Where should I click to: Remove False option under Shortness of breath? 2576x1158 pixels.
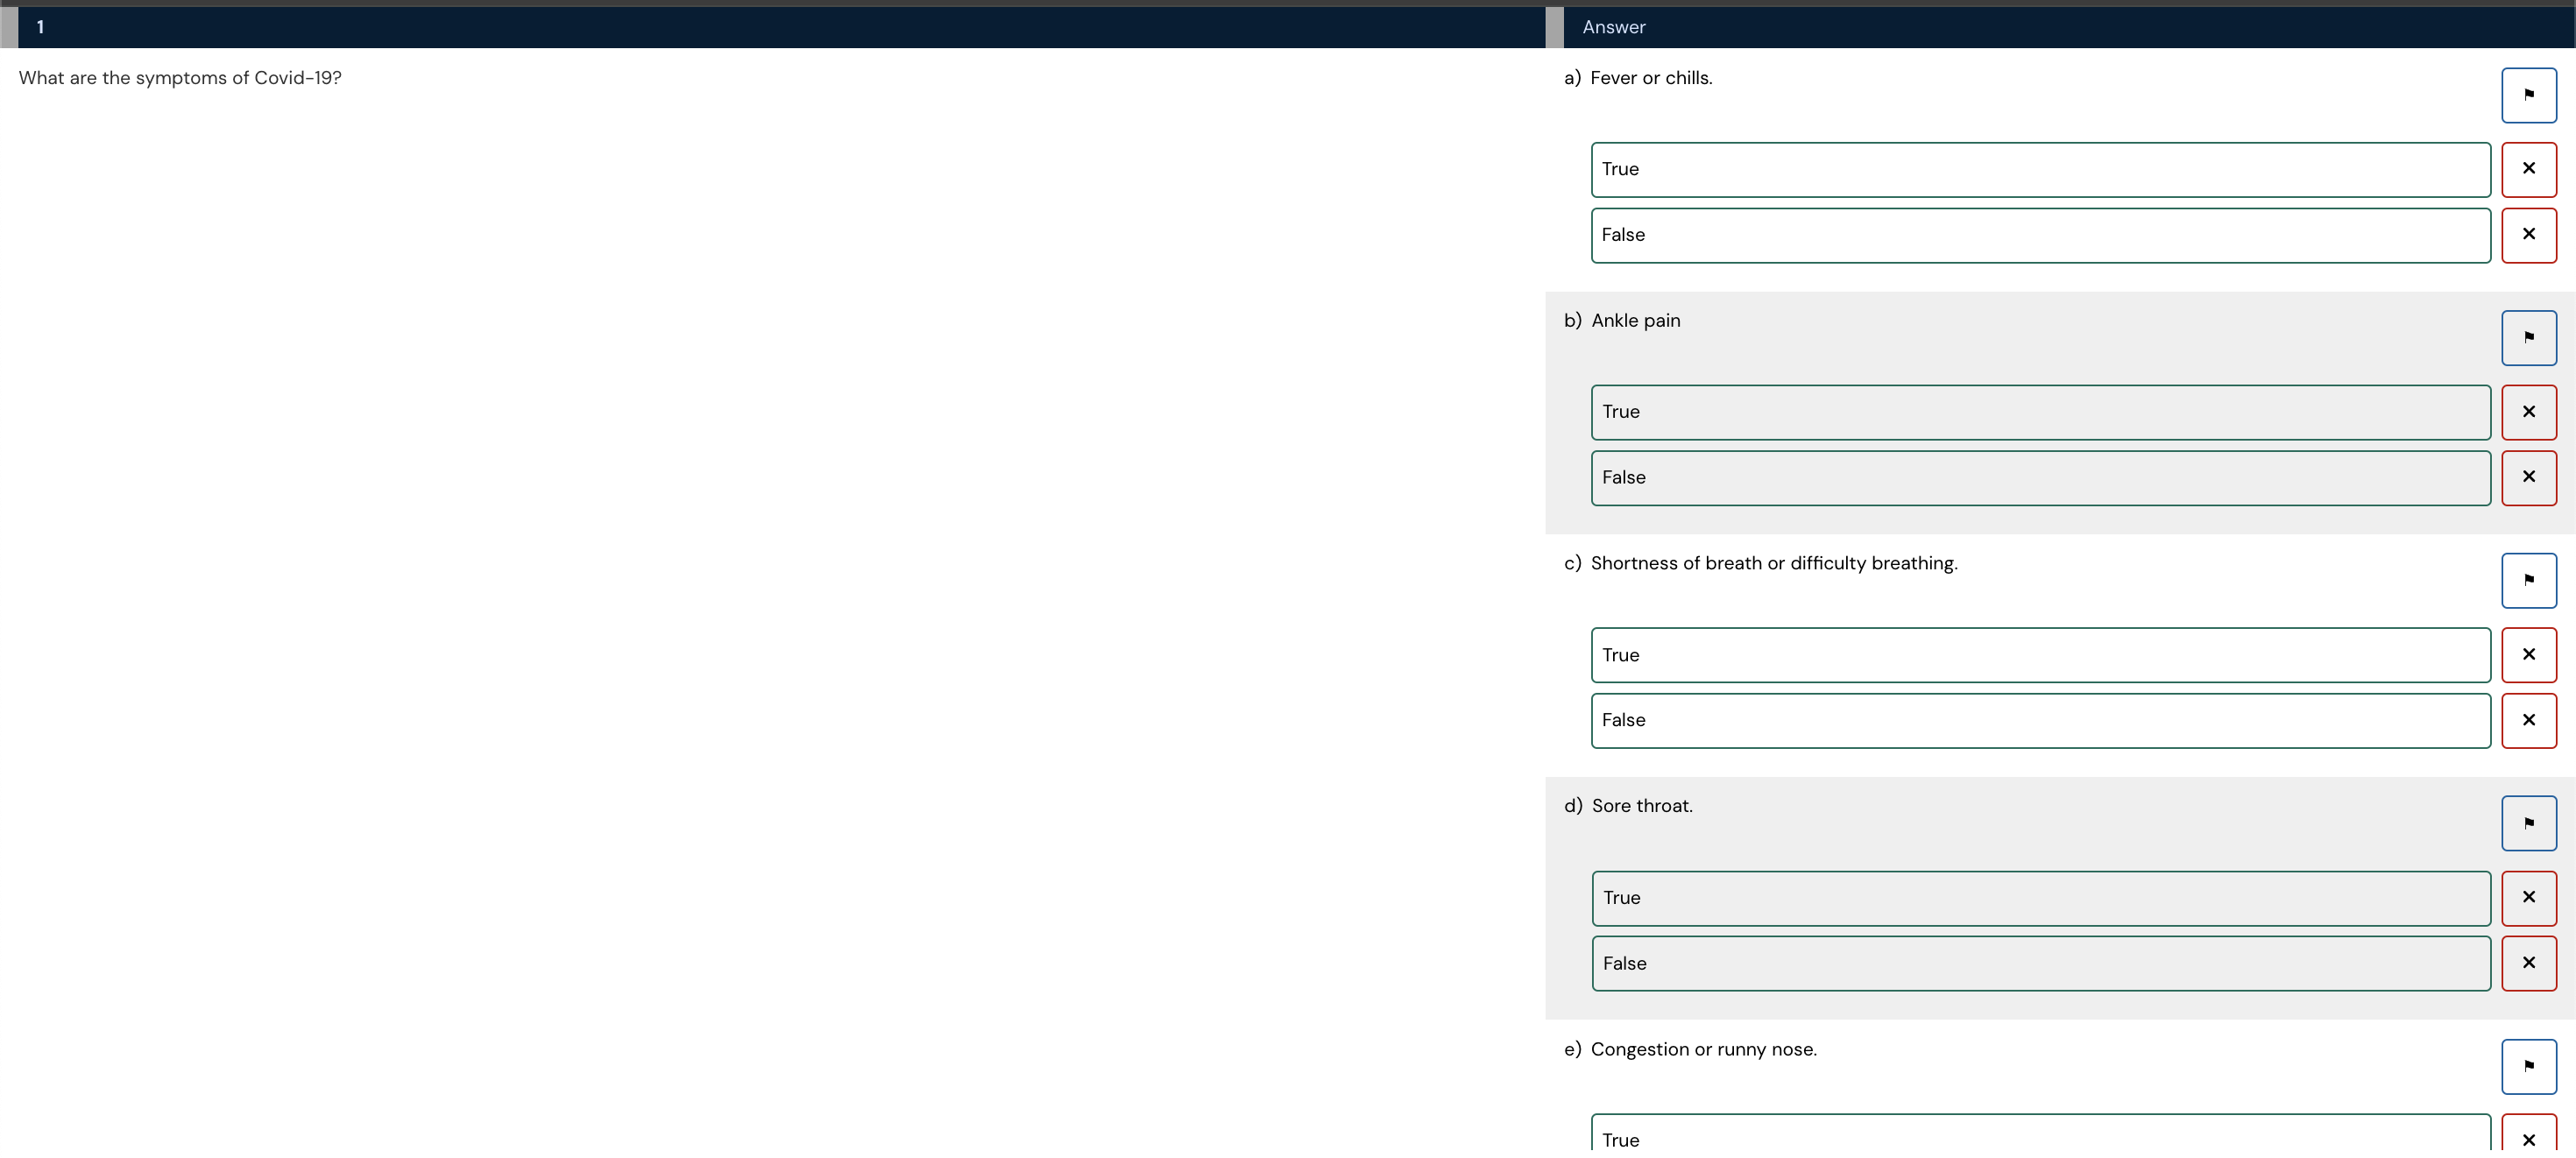tap(2528, 720)
